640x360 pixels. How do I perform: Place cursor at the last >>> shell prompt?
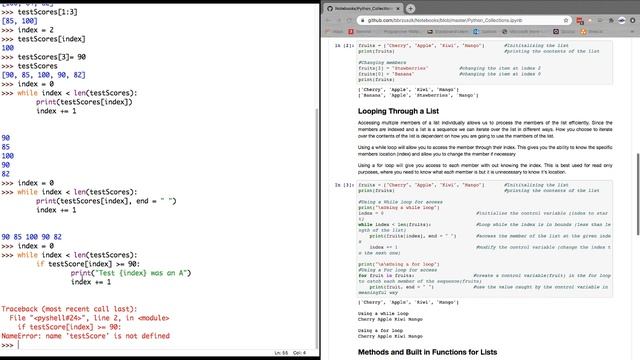pos(18,345)
